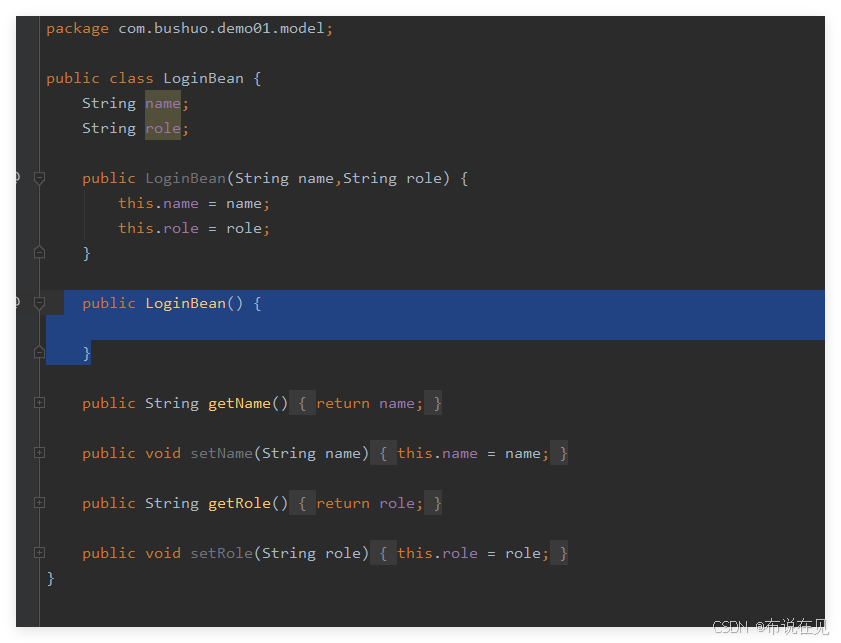Click the setRole method name

(221, 553)
